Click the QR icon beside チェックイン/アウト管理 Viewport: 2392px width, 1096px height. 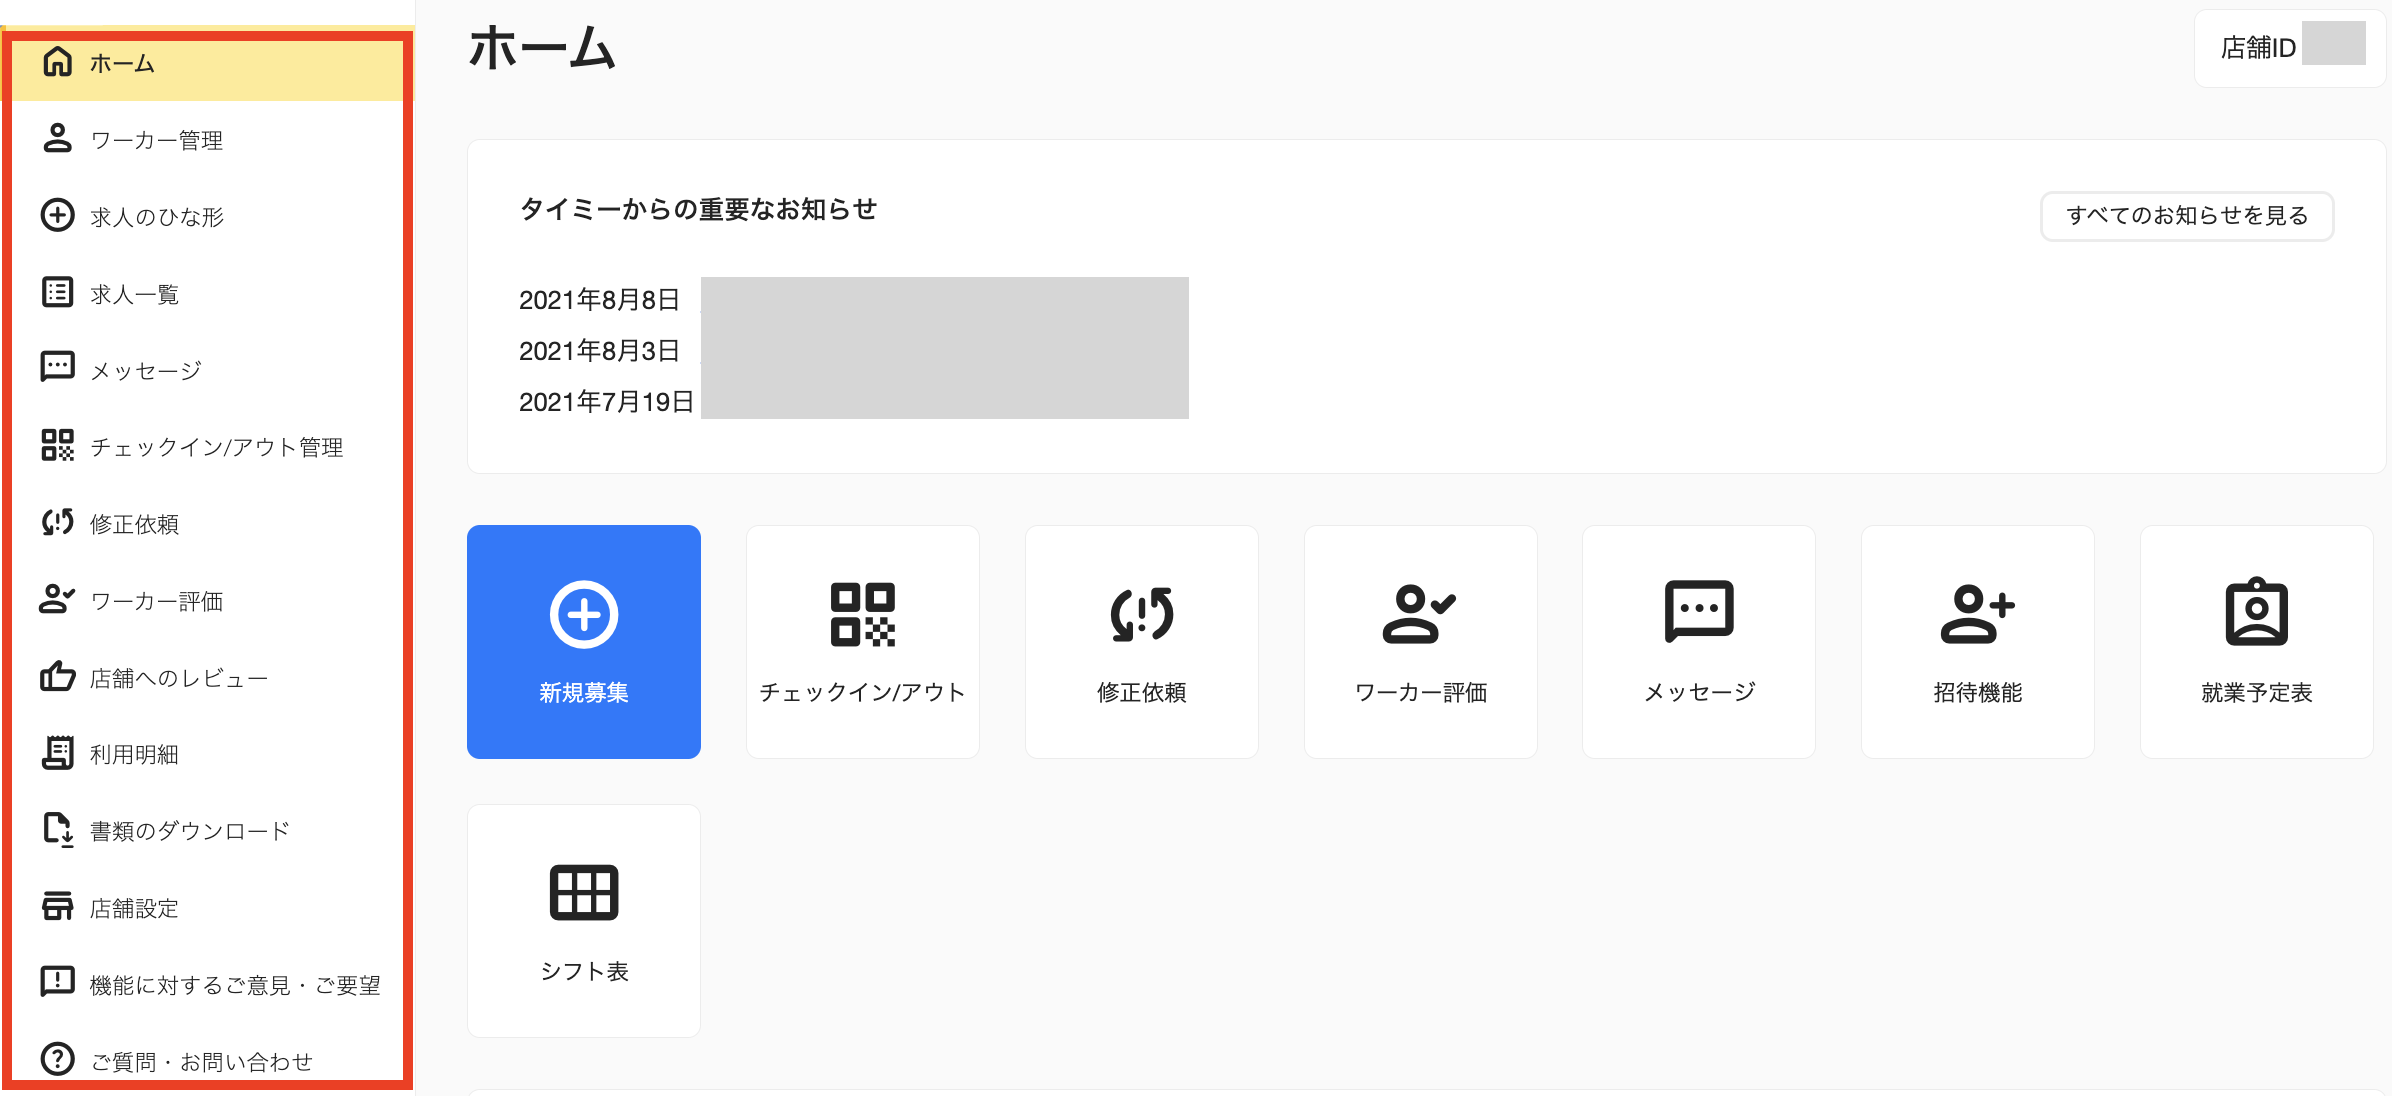click(57, 445)
